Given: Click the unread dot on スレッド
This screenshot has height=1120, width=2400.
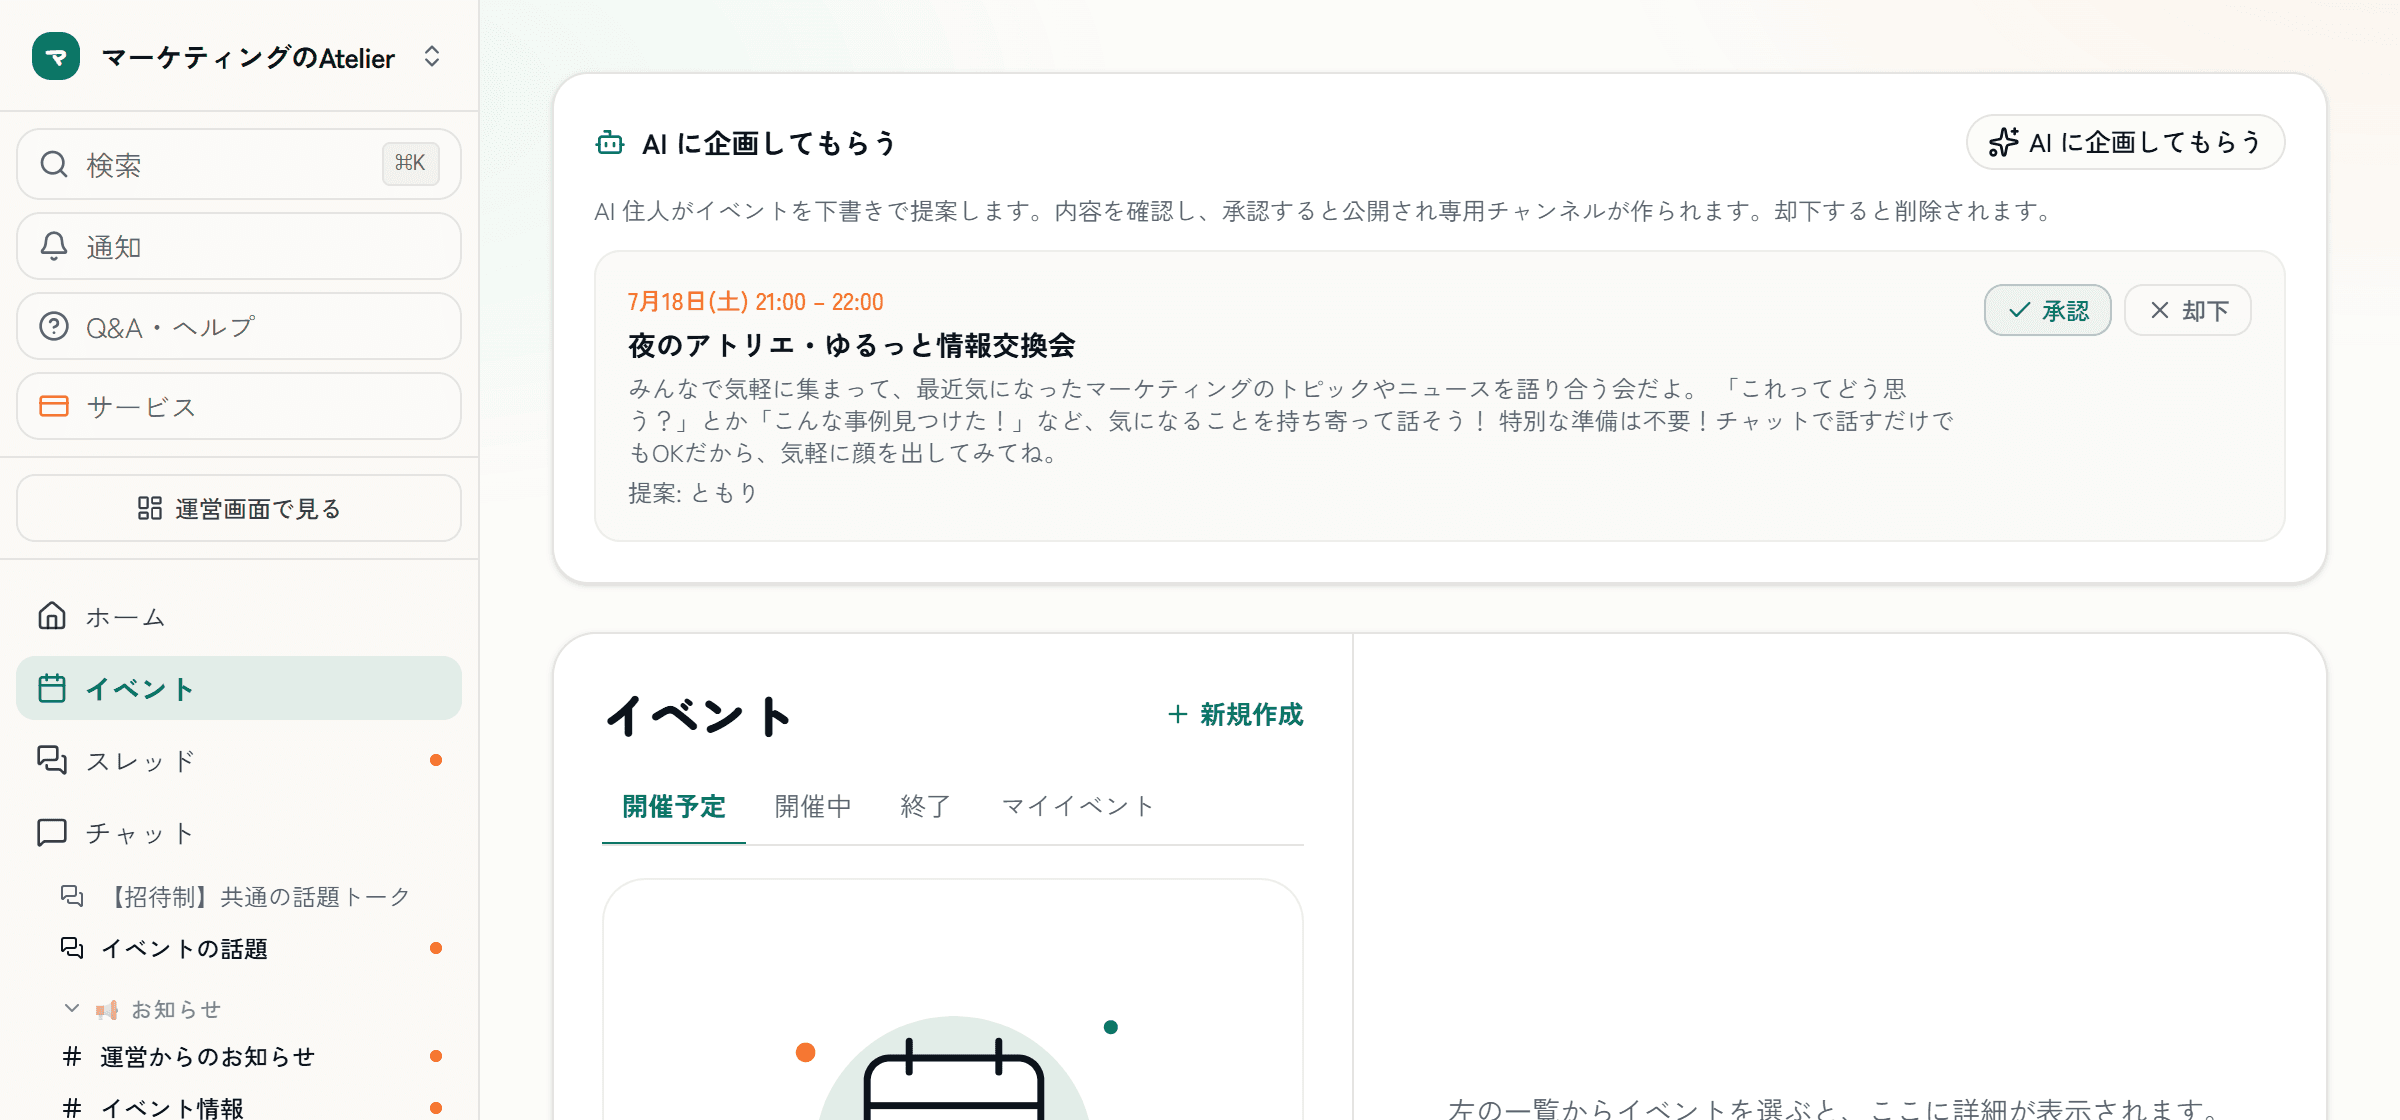Looking at the screenshot, I should click(436, 760).
